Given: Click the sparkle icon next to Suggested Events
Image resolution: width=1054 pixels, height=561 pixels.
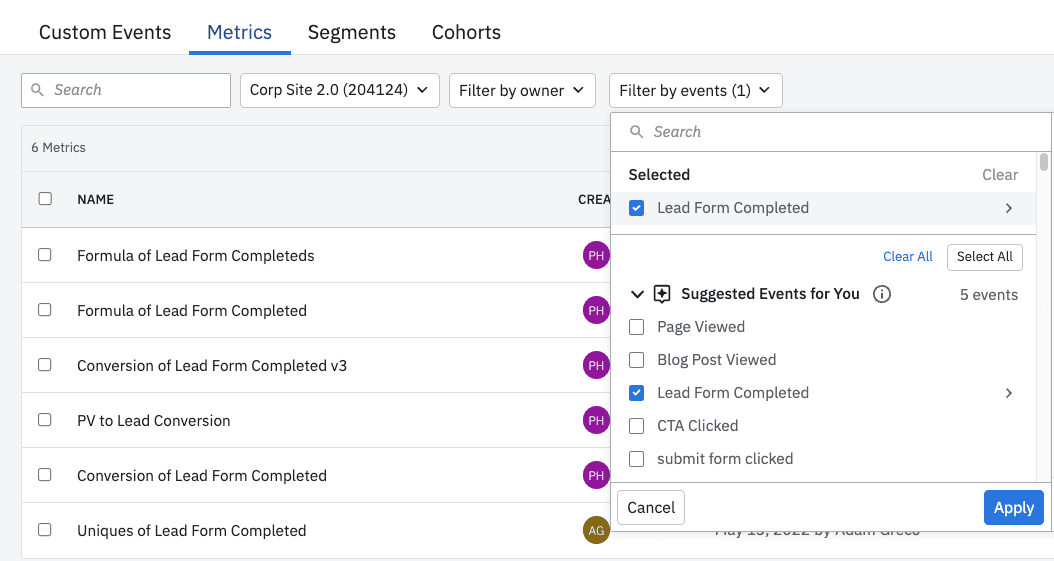Looking at the screenshot, I should (x=662, y=294).
